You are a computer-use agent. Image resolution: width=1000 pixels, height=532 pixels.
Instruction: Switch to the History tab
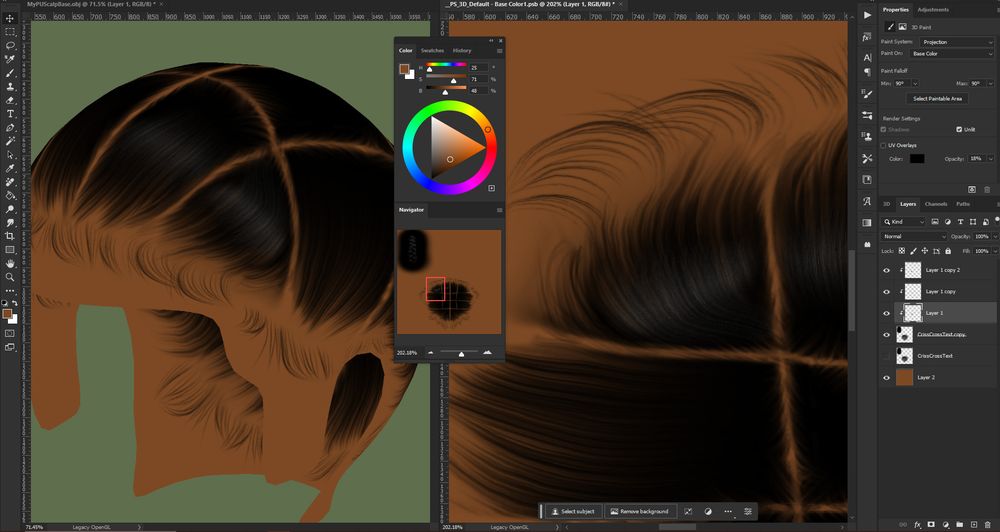pos(462,50)
